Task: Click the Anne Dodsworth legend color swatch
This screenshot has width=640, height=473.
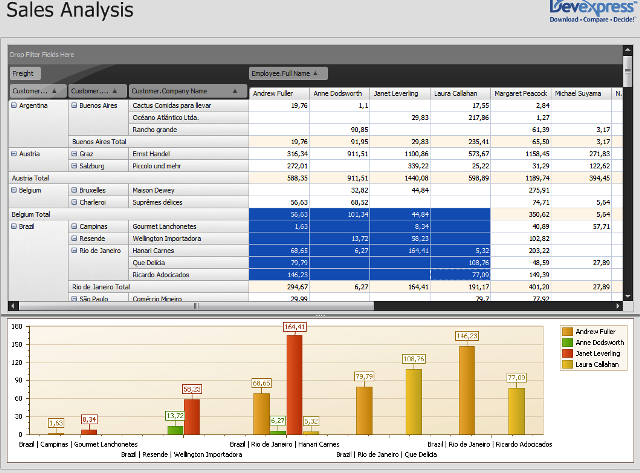Action: (567, 342)
